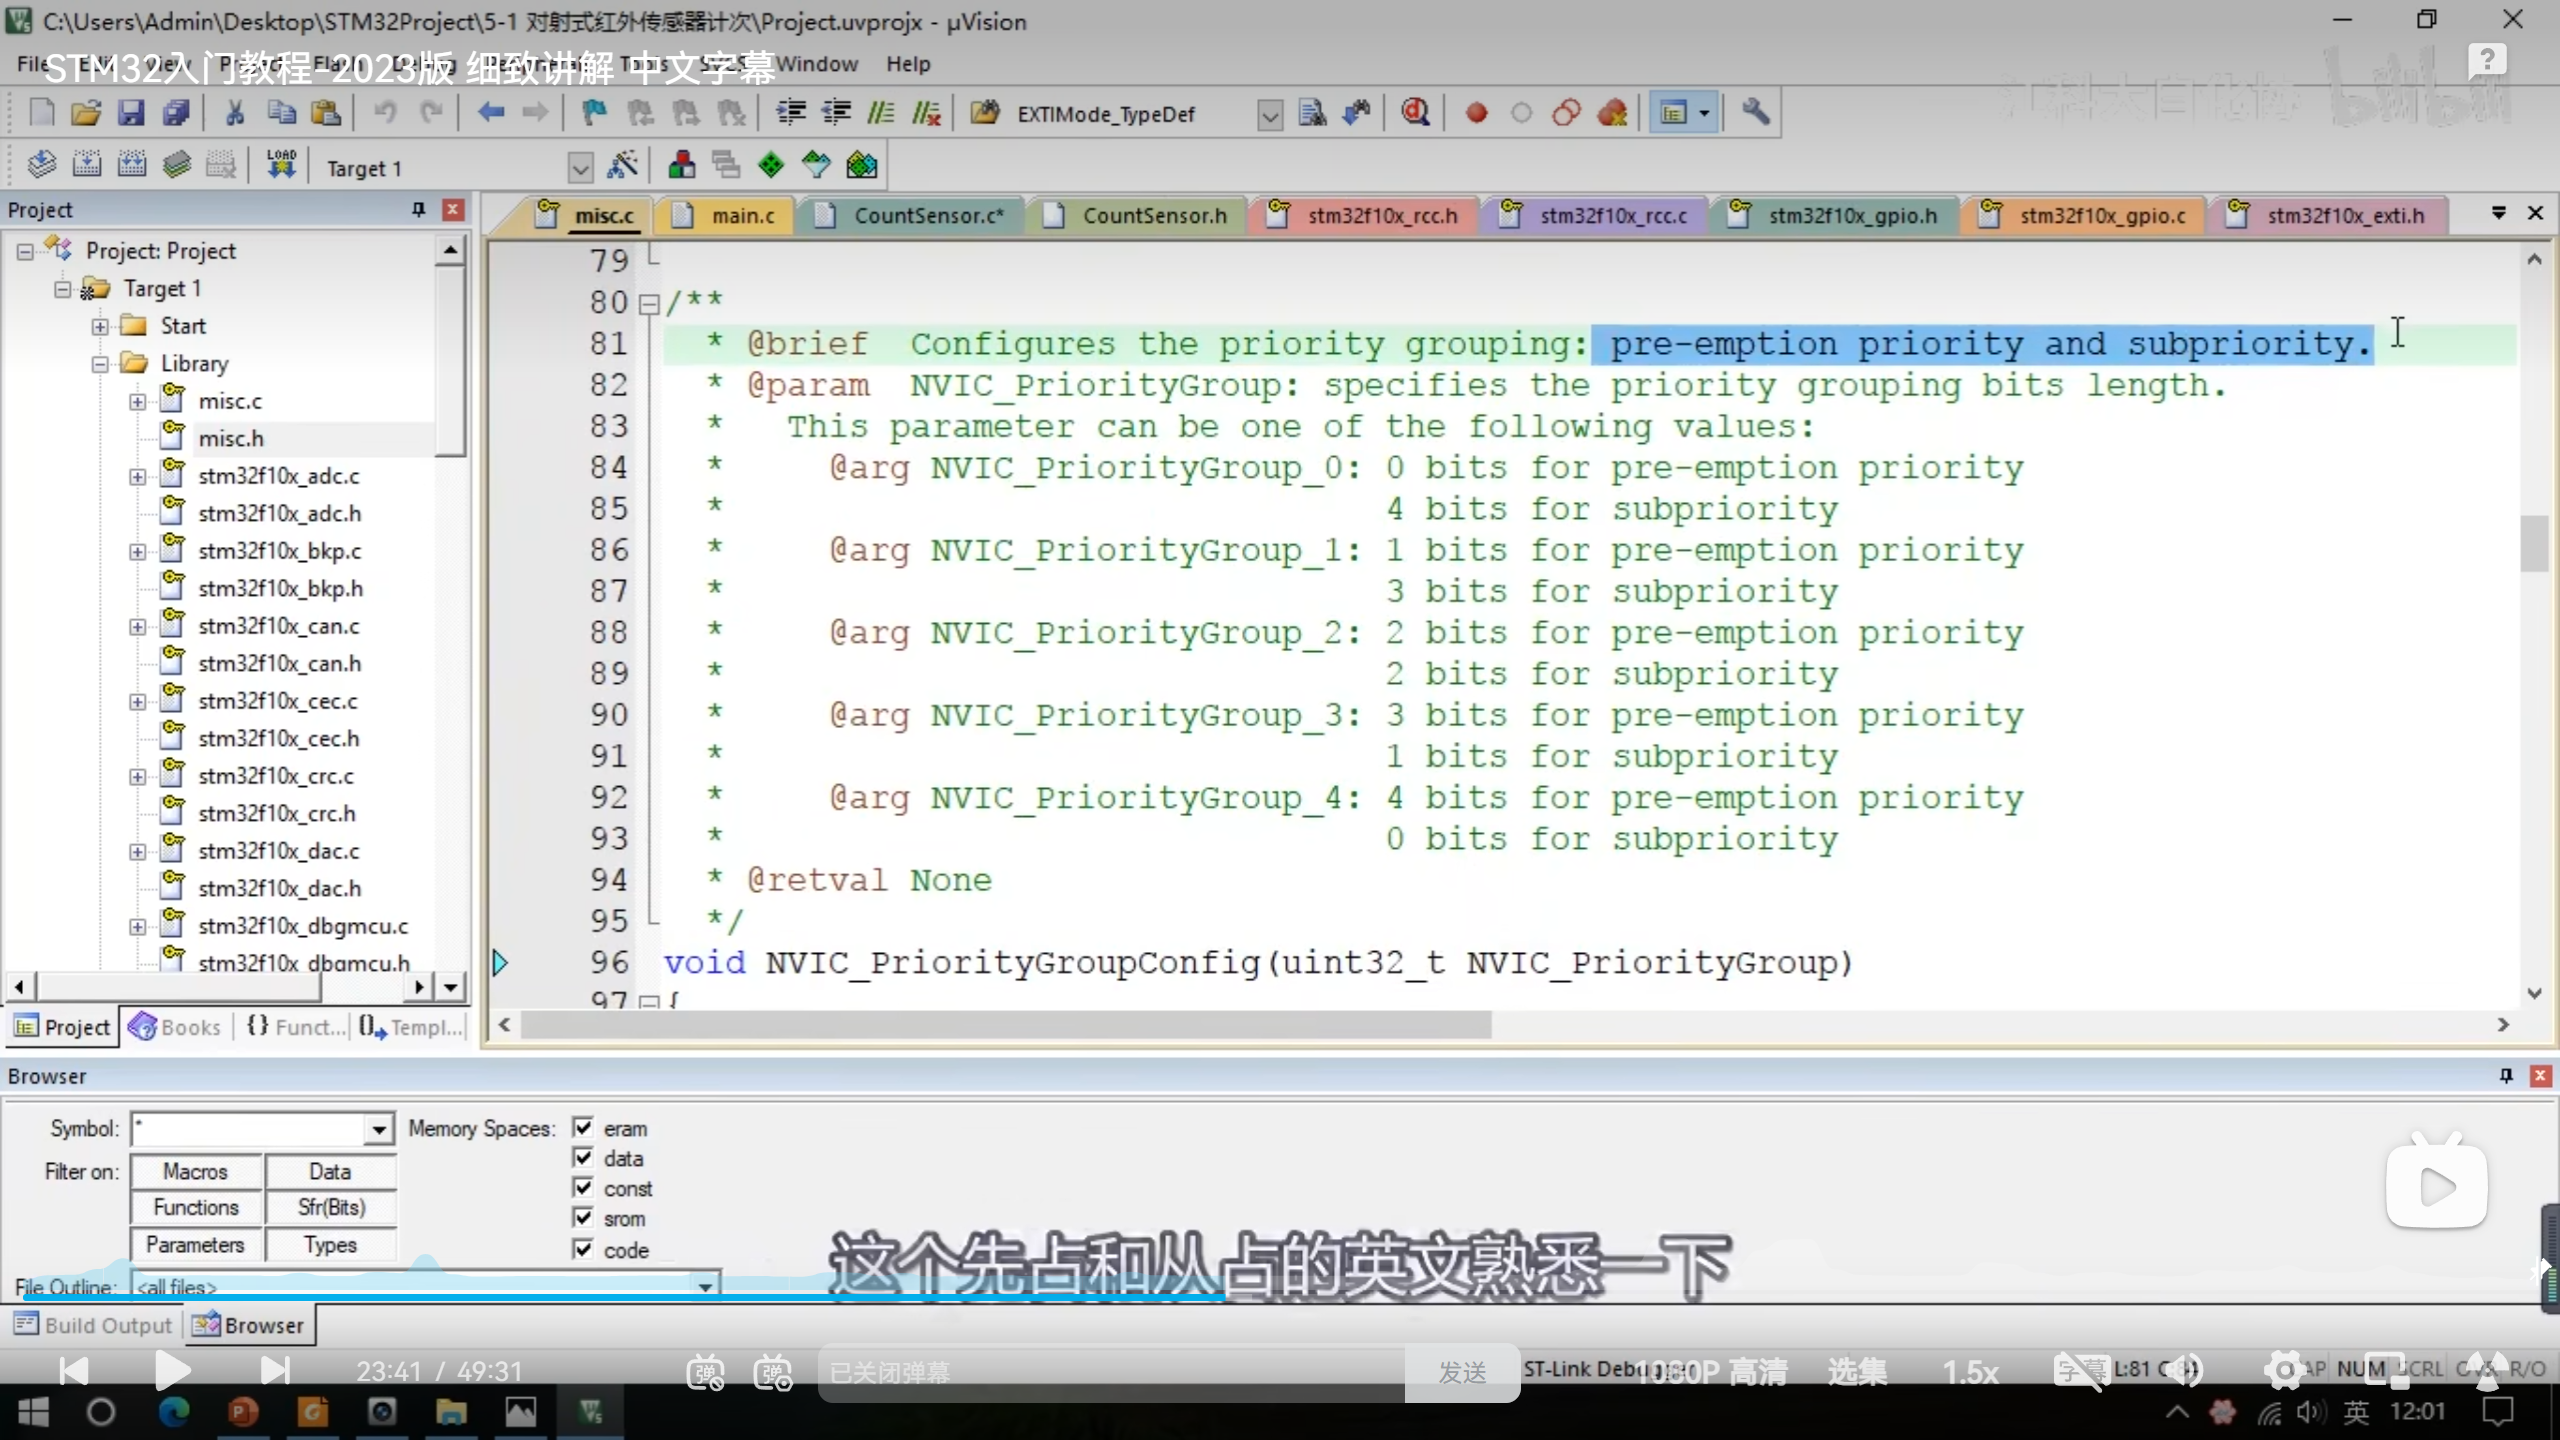
Task: Click the Macros filter button
Action: tap(196, 1171)
